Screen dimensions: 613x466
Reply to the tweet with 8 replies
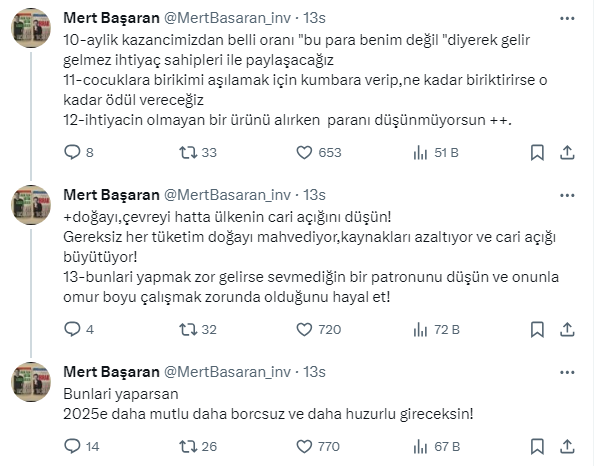(71, 153)
